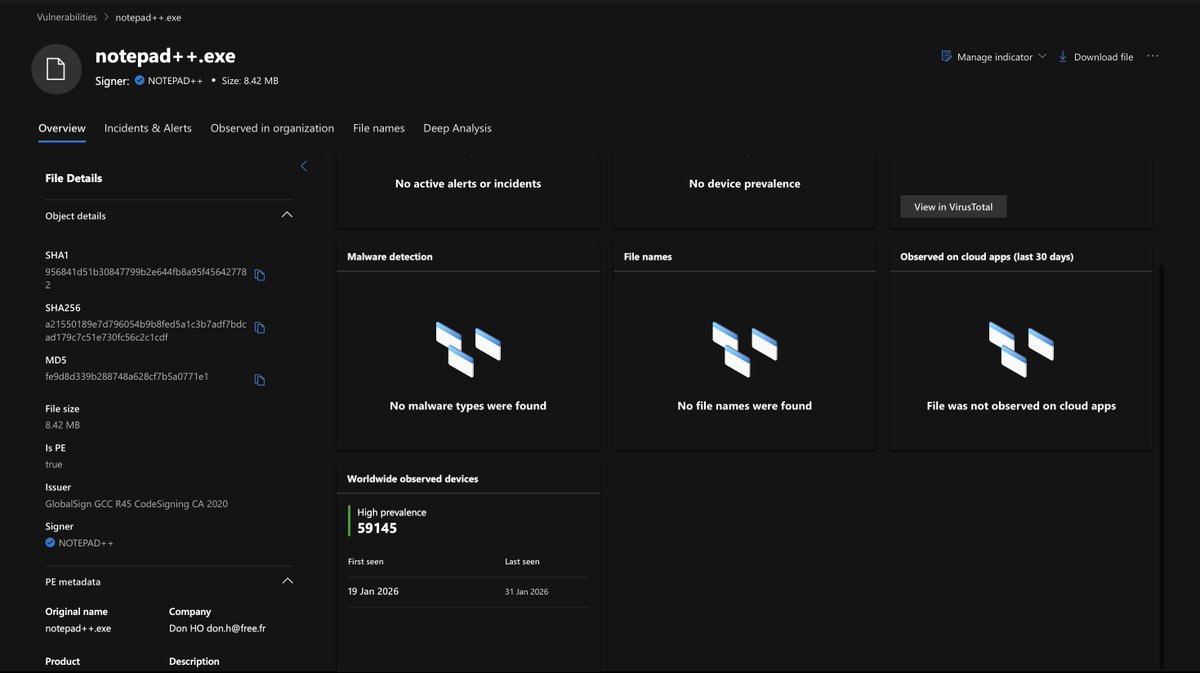Click the vertical scrollbar on the right
Screen dimensions: 1200x673
1161,465
